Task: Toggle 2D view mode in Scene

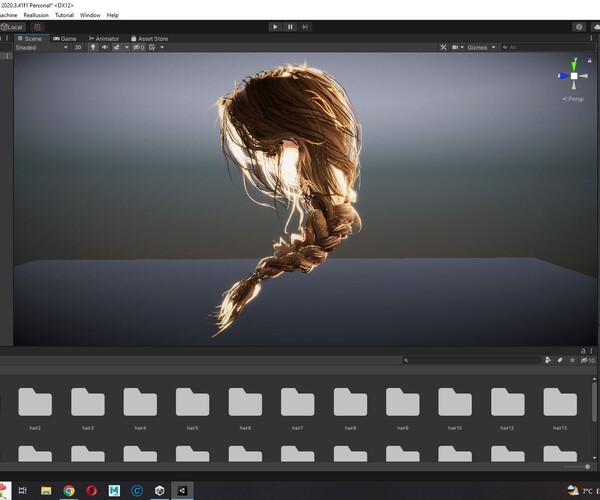Action: tap(78, 47)
